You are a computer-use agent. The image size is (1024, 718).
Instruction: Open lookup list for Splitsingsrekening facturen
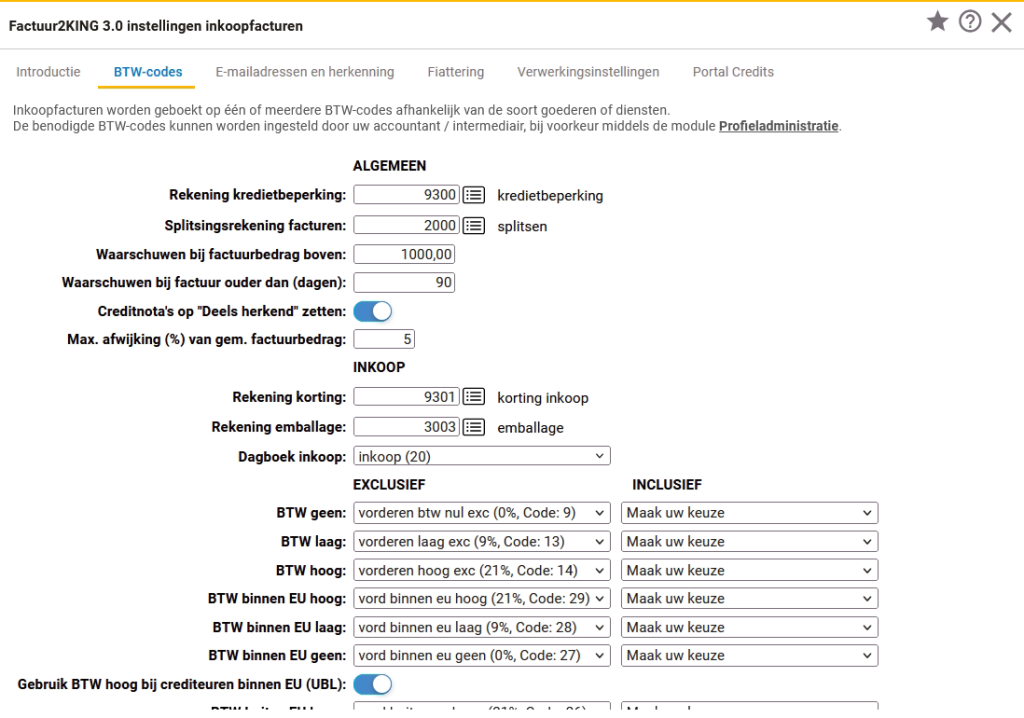point(473,226)
